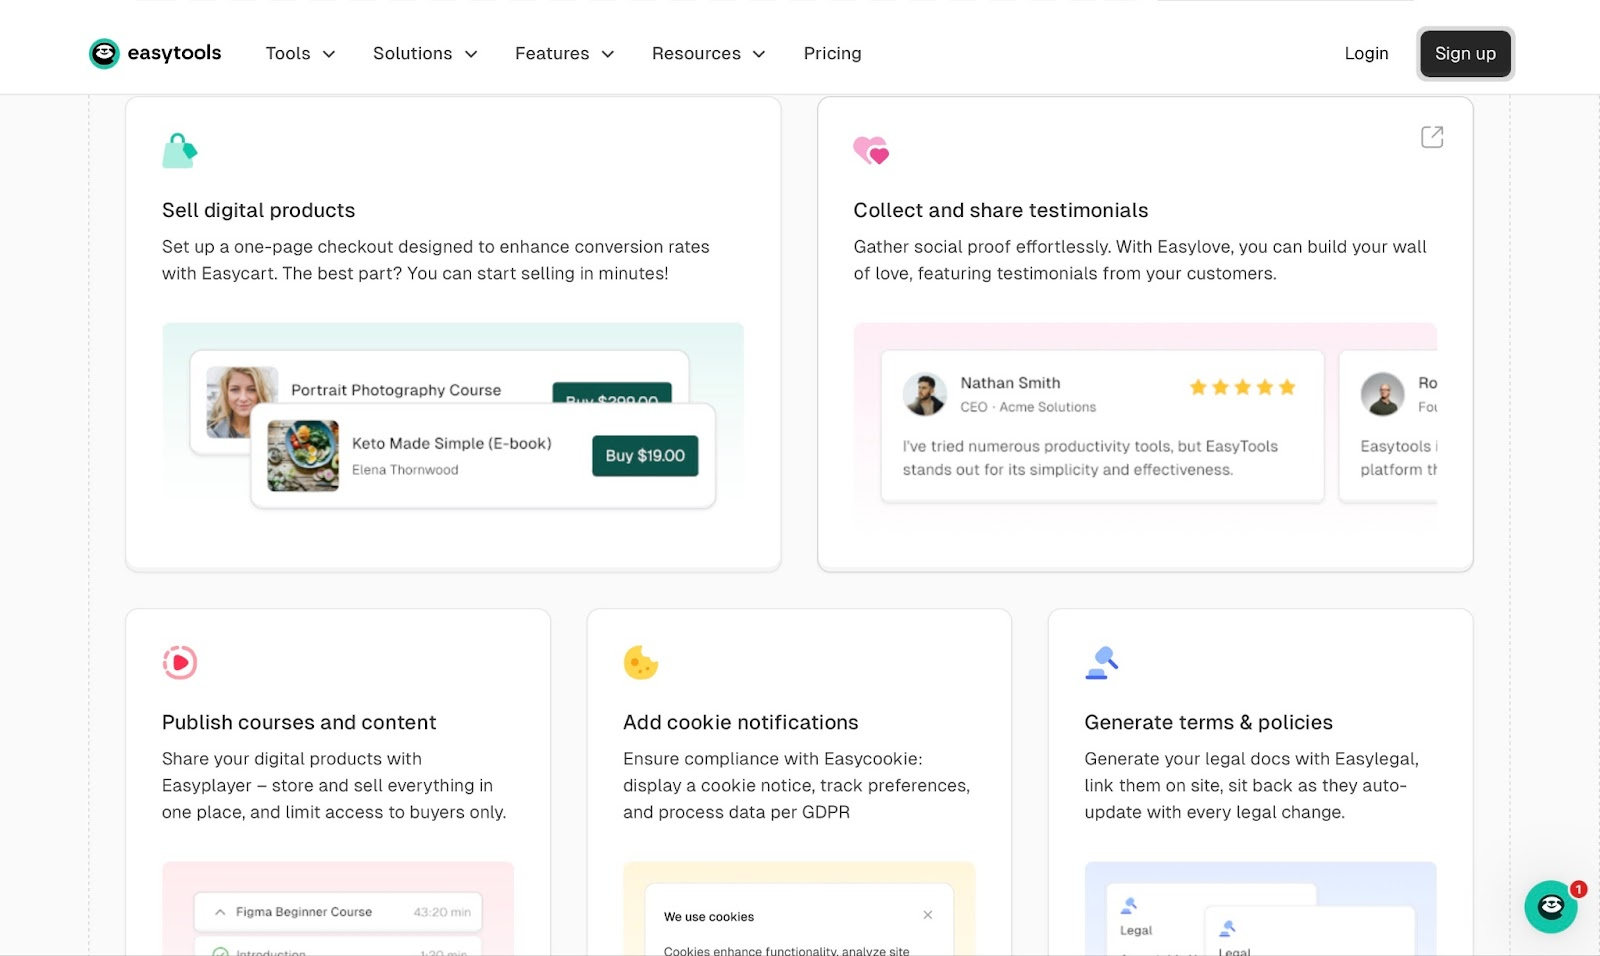Click the easytools logo icon

coord(104,53)
